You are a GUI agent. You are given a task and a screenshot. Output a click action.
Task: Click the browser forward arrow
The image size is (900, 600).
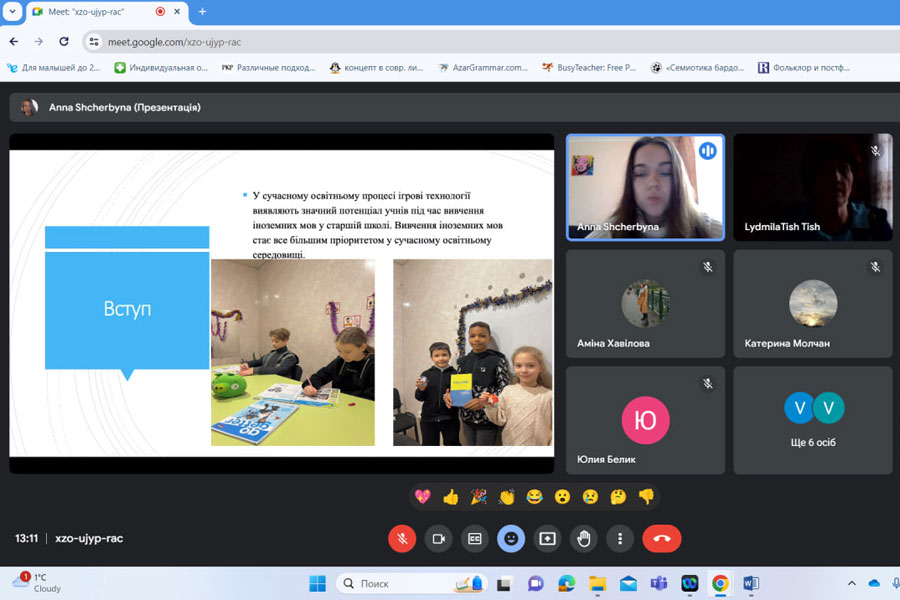coord(38,41)
